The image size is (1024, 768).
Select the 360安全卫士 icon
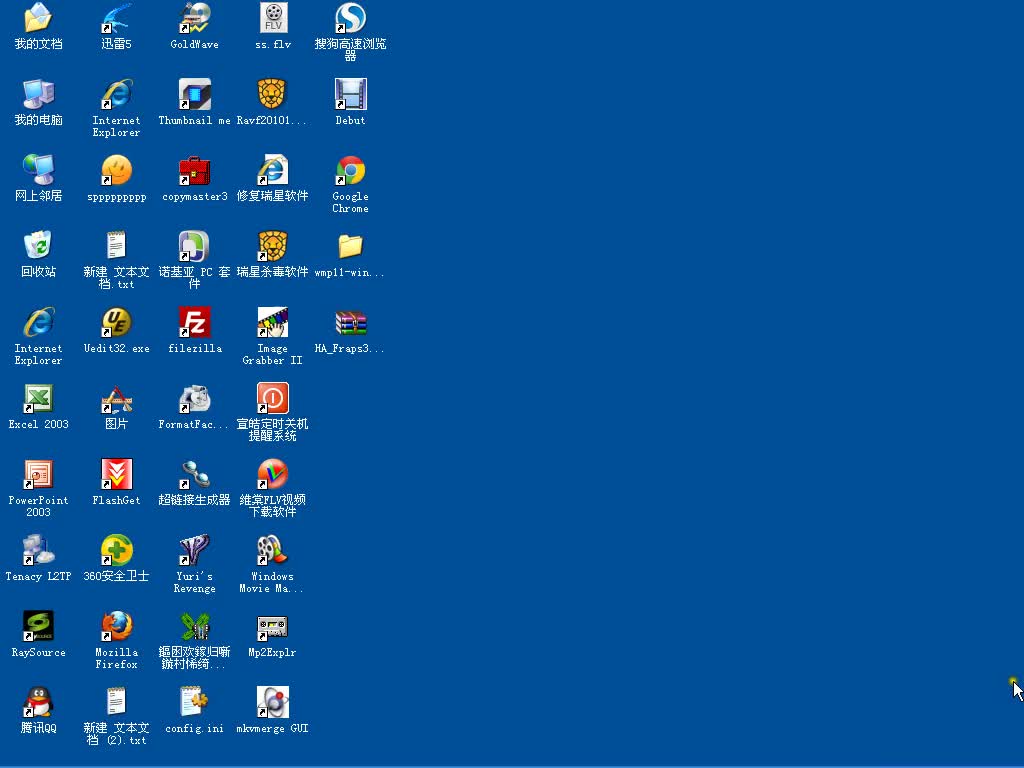tap(116, 551)
